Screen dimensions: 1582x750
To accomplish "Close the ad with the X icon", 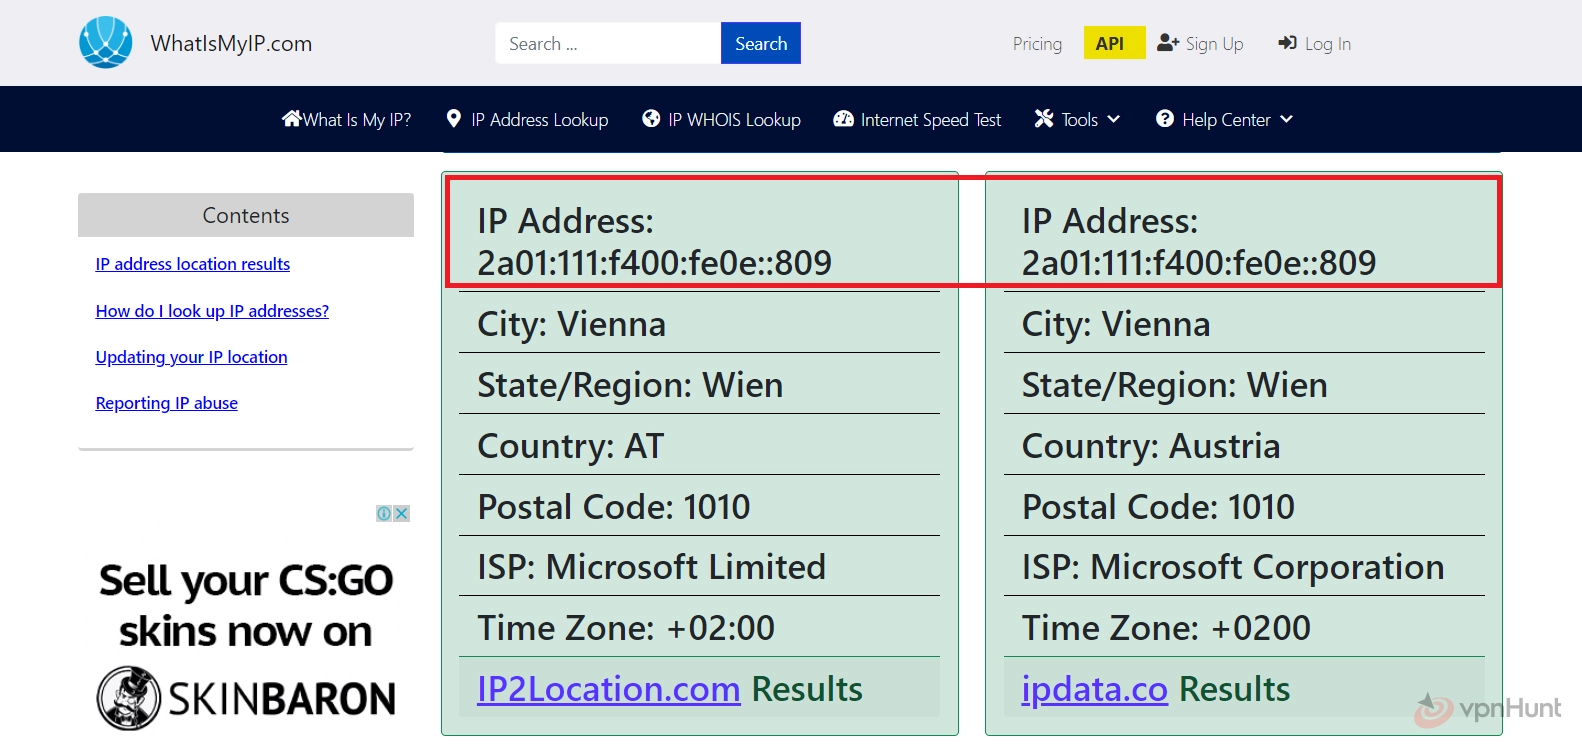I will click(x=402, y=513).
